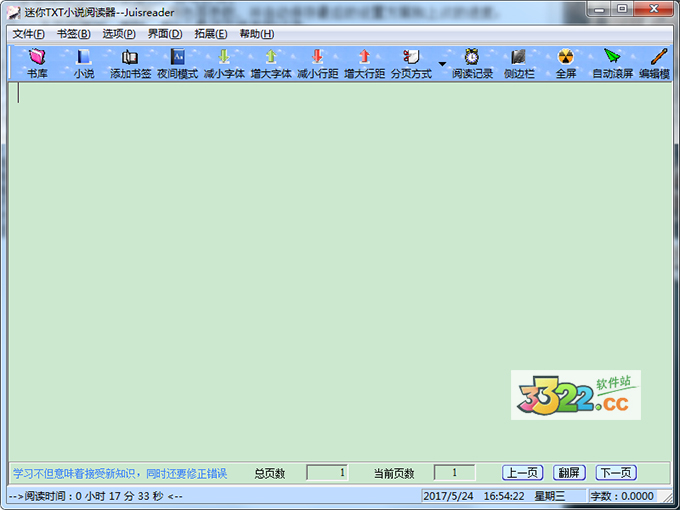Open the 界面(D) menu

tap(165, 34)
